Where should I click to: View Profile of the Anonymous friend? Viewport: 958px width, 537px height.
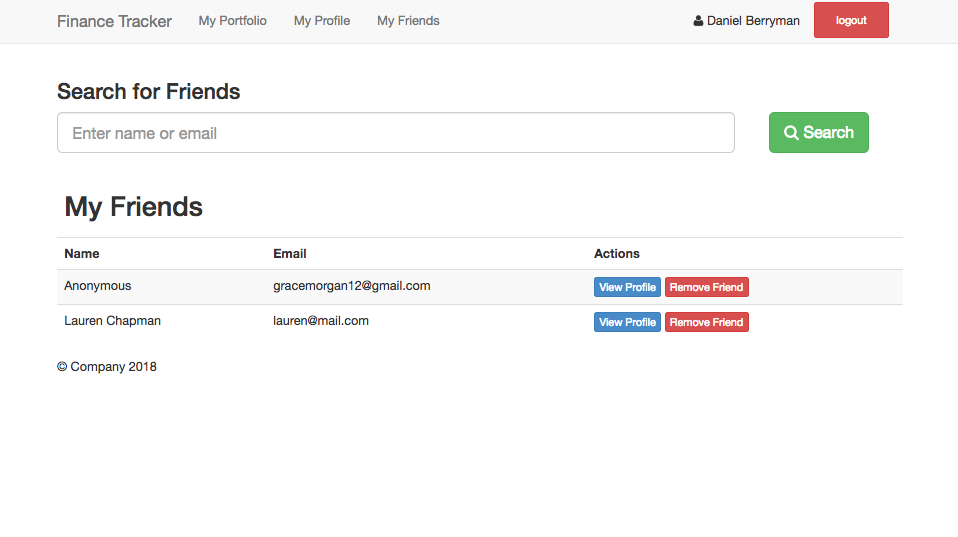pos(627,287)
